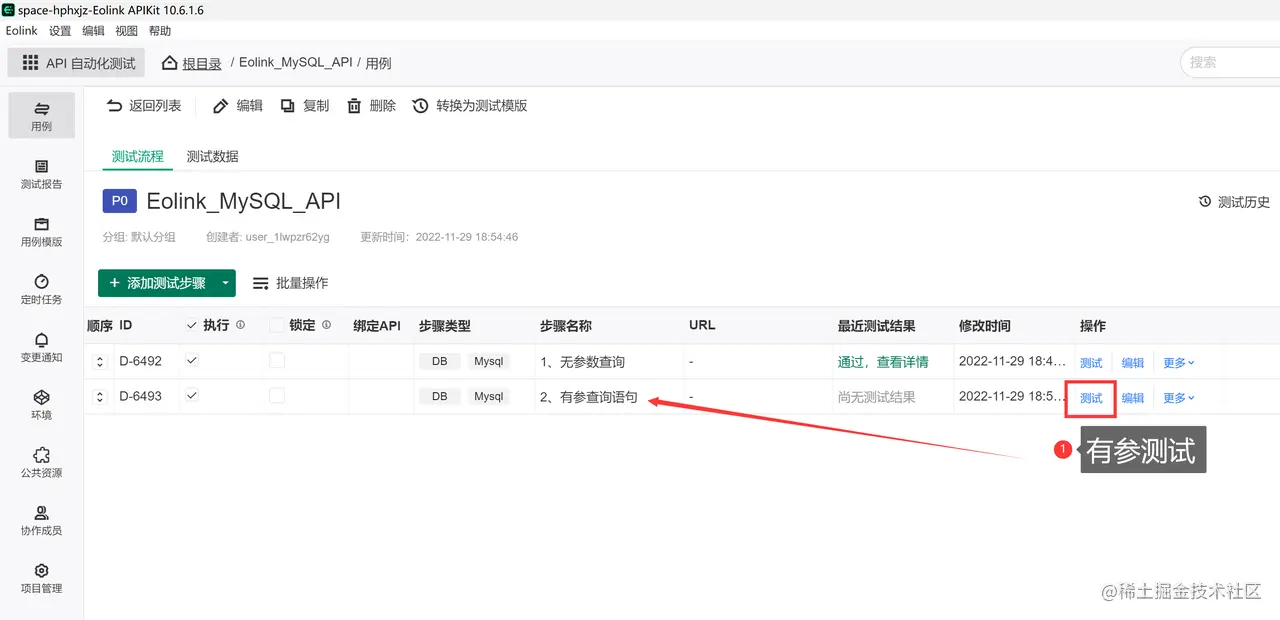Open the 用例 sidebar section
Screen dimensions: 1280x620
coord(41,115)
